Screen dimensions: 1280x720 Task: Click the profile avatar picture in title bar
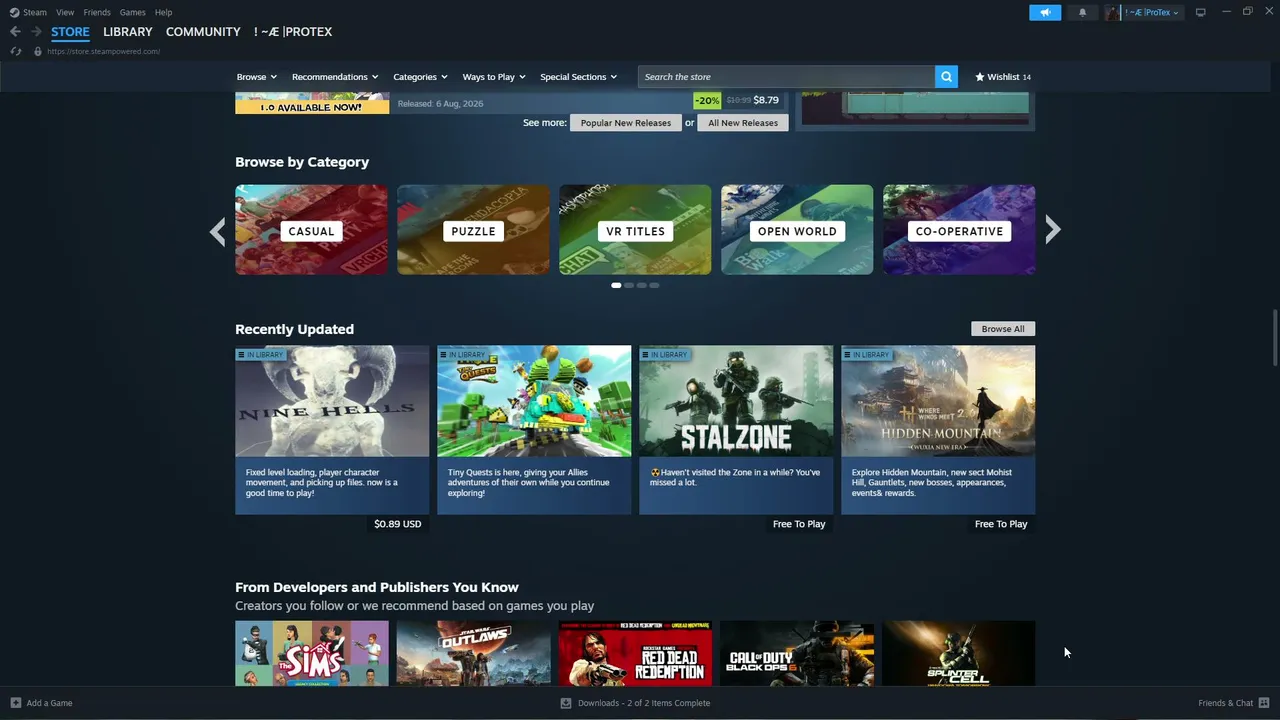1113,12
